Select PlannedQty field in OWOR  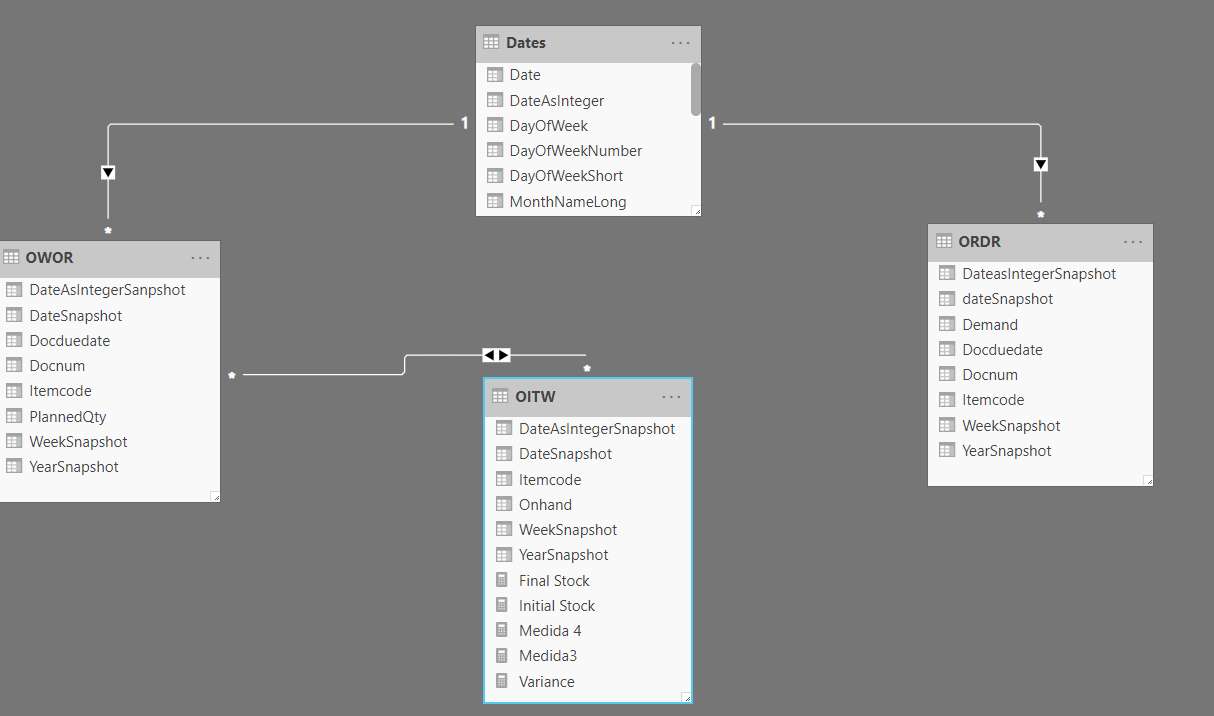click(x=109, y=416)
